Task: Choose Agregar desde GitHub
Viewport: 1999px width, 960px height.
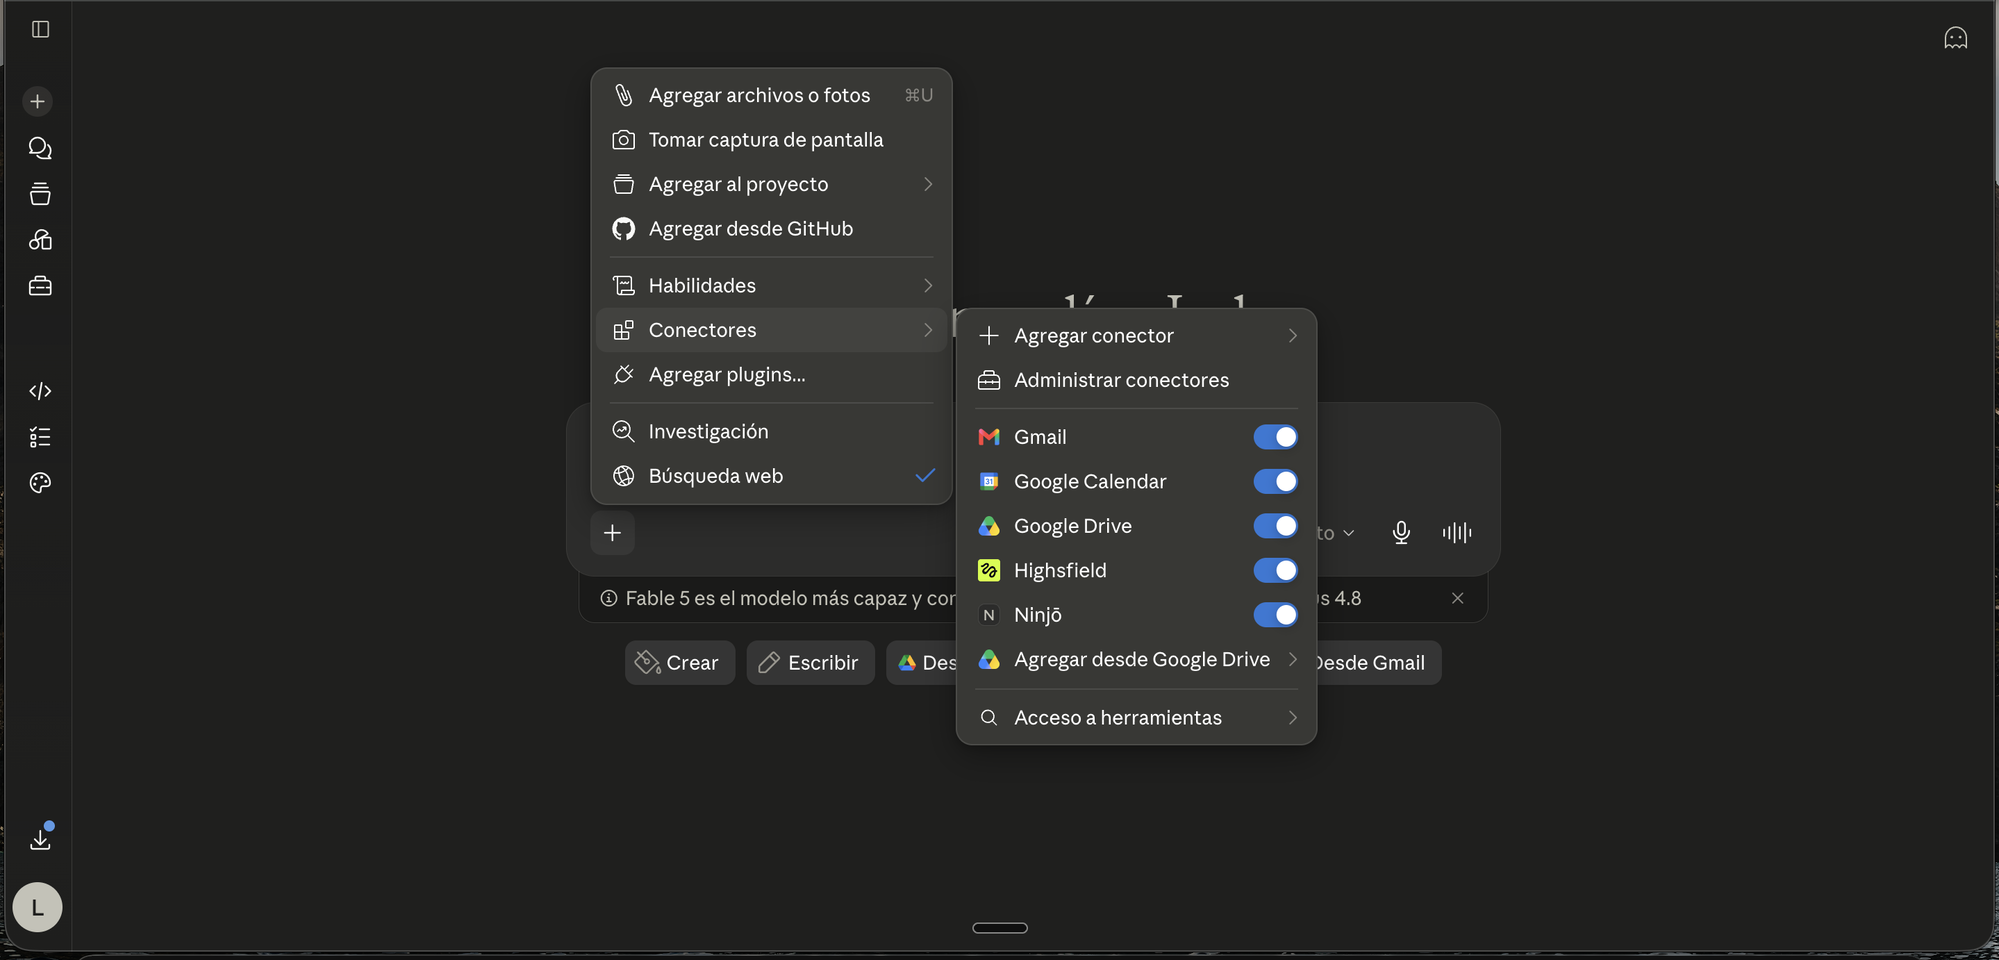Action: pyautogui.click(x=771, y=229)
